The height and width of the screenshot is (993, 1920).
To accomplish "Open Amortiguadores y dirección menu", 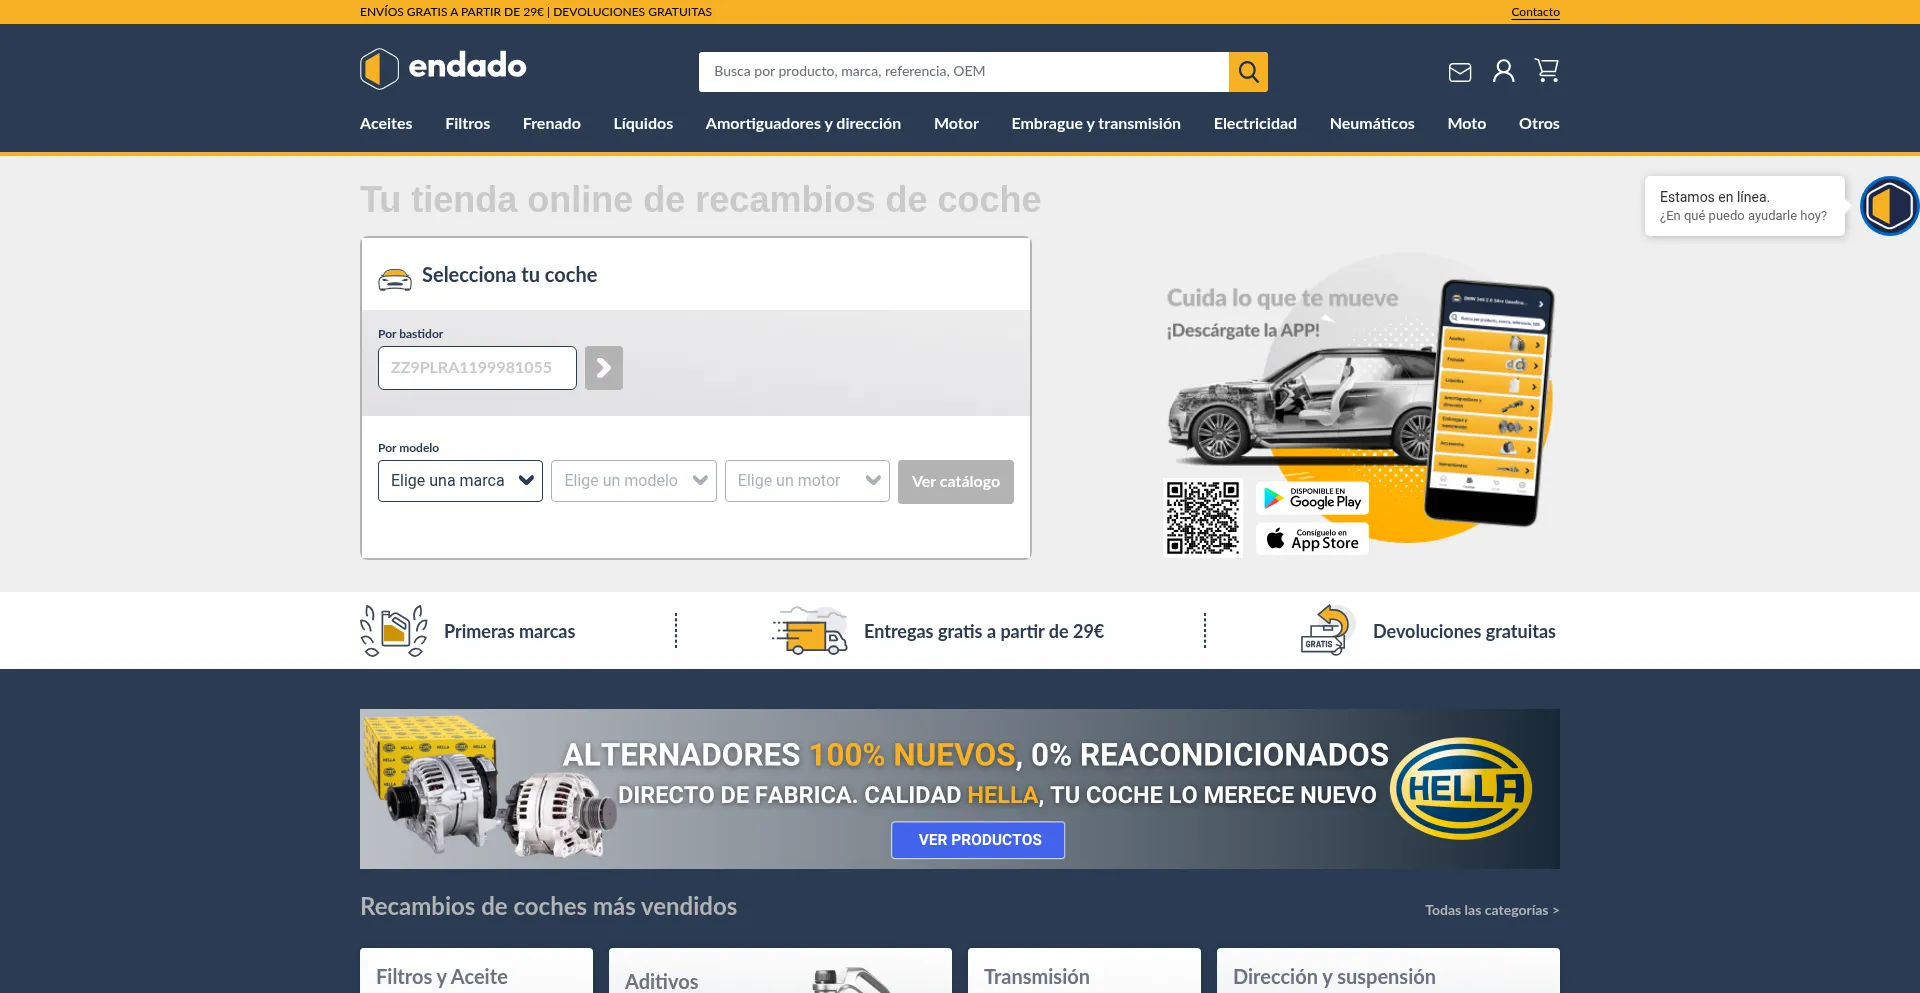I will (803, 124).
